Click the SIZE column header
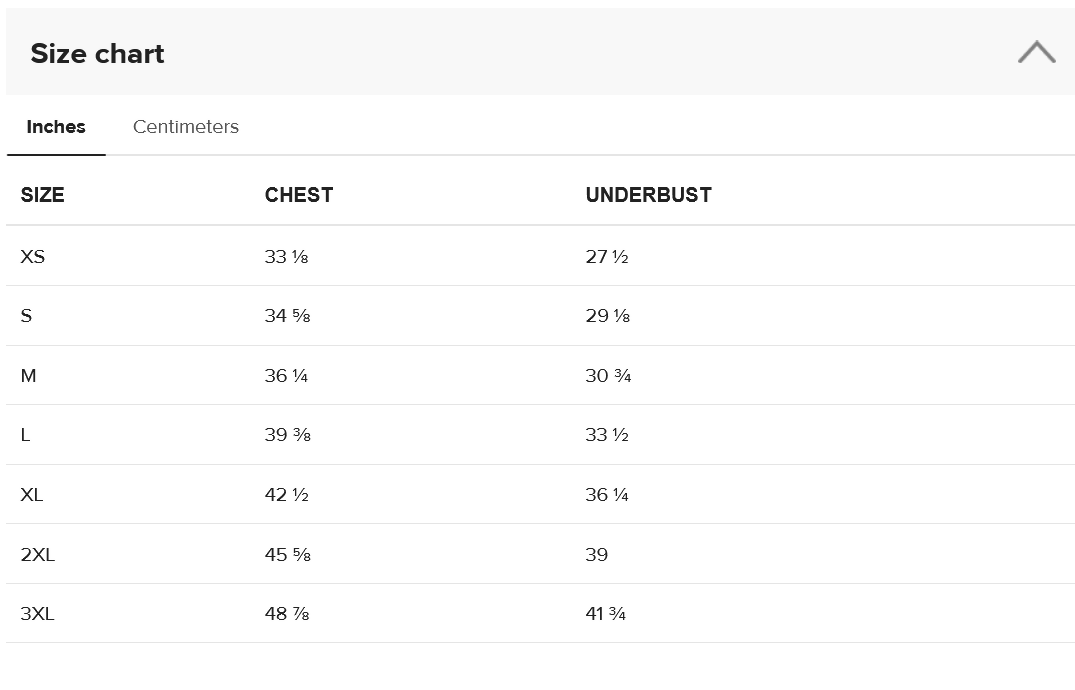Viewport: 1075px width, 690px height. coord(42,195)
